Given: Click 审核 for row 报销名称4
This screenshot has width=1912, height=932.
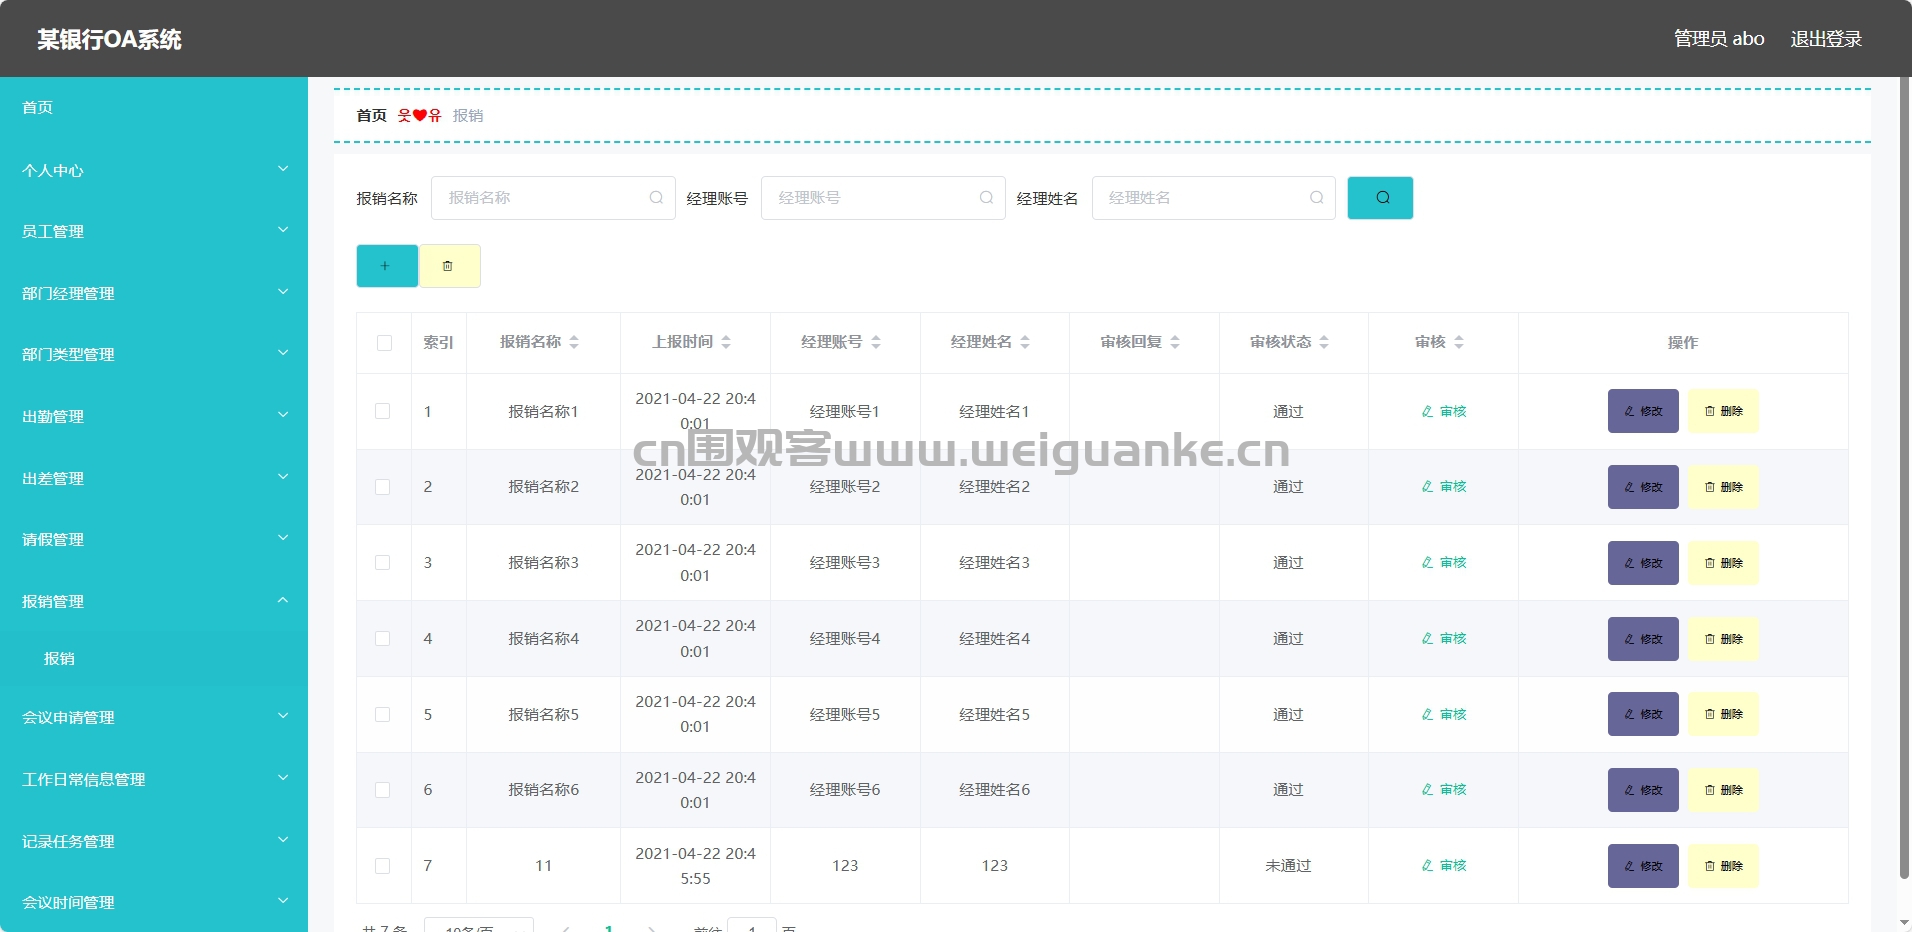Looking at the screenshot, I should [x=1444, y=639].
